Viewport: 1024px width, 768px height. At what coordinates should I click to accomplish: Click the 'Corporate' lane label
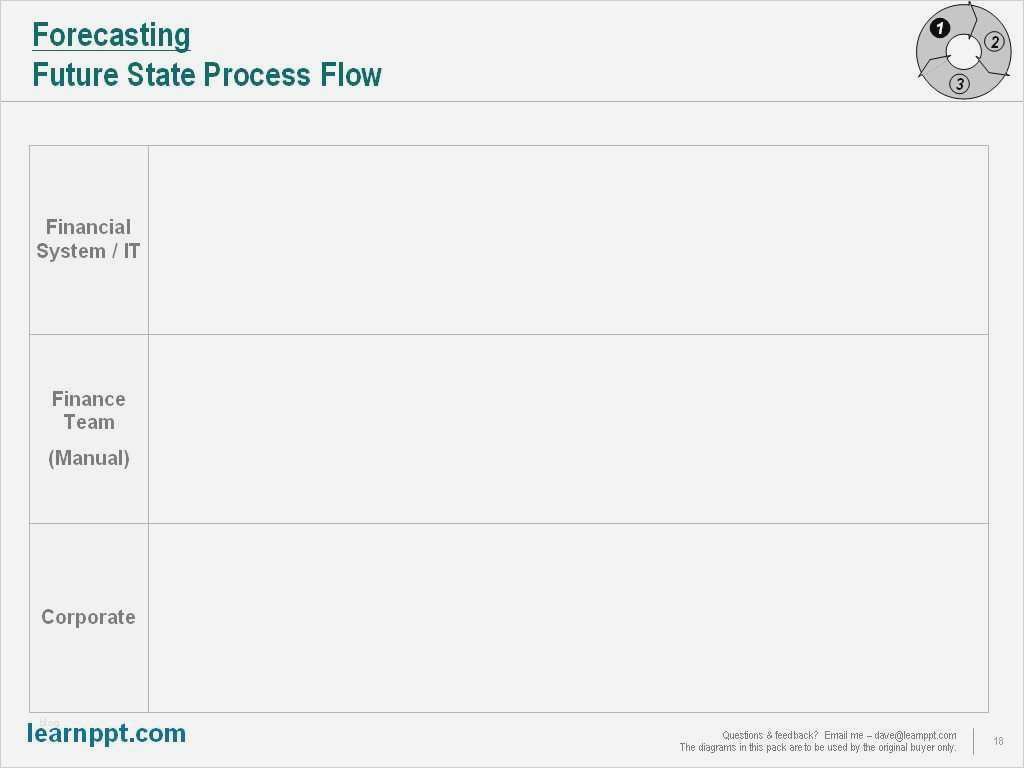click(x=88, y=617)
